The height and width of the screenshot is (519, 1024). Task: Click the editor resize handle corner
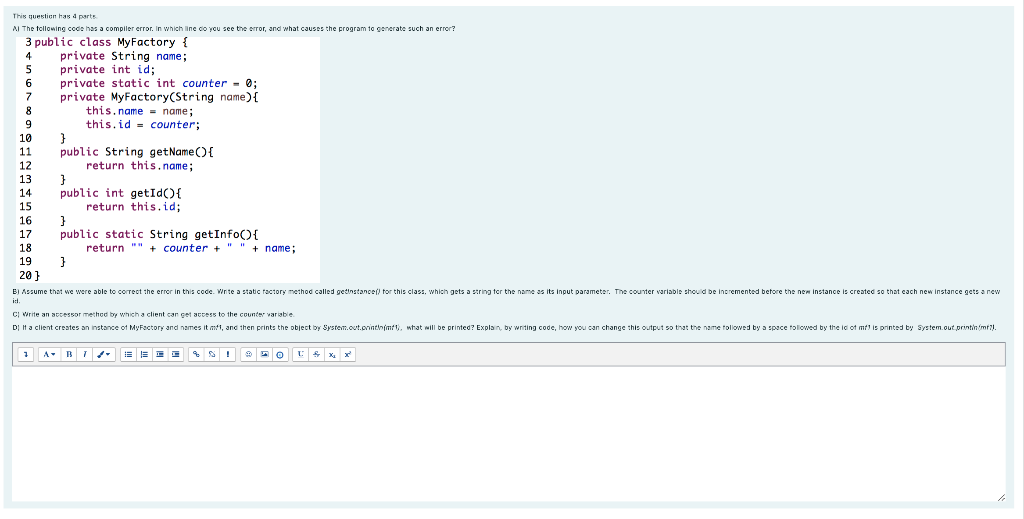coord(1001,498)
